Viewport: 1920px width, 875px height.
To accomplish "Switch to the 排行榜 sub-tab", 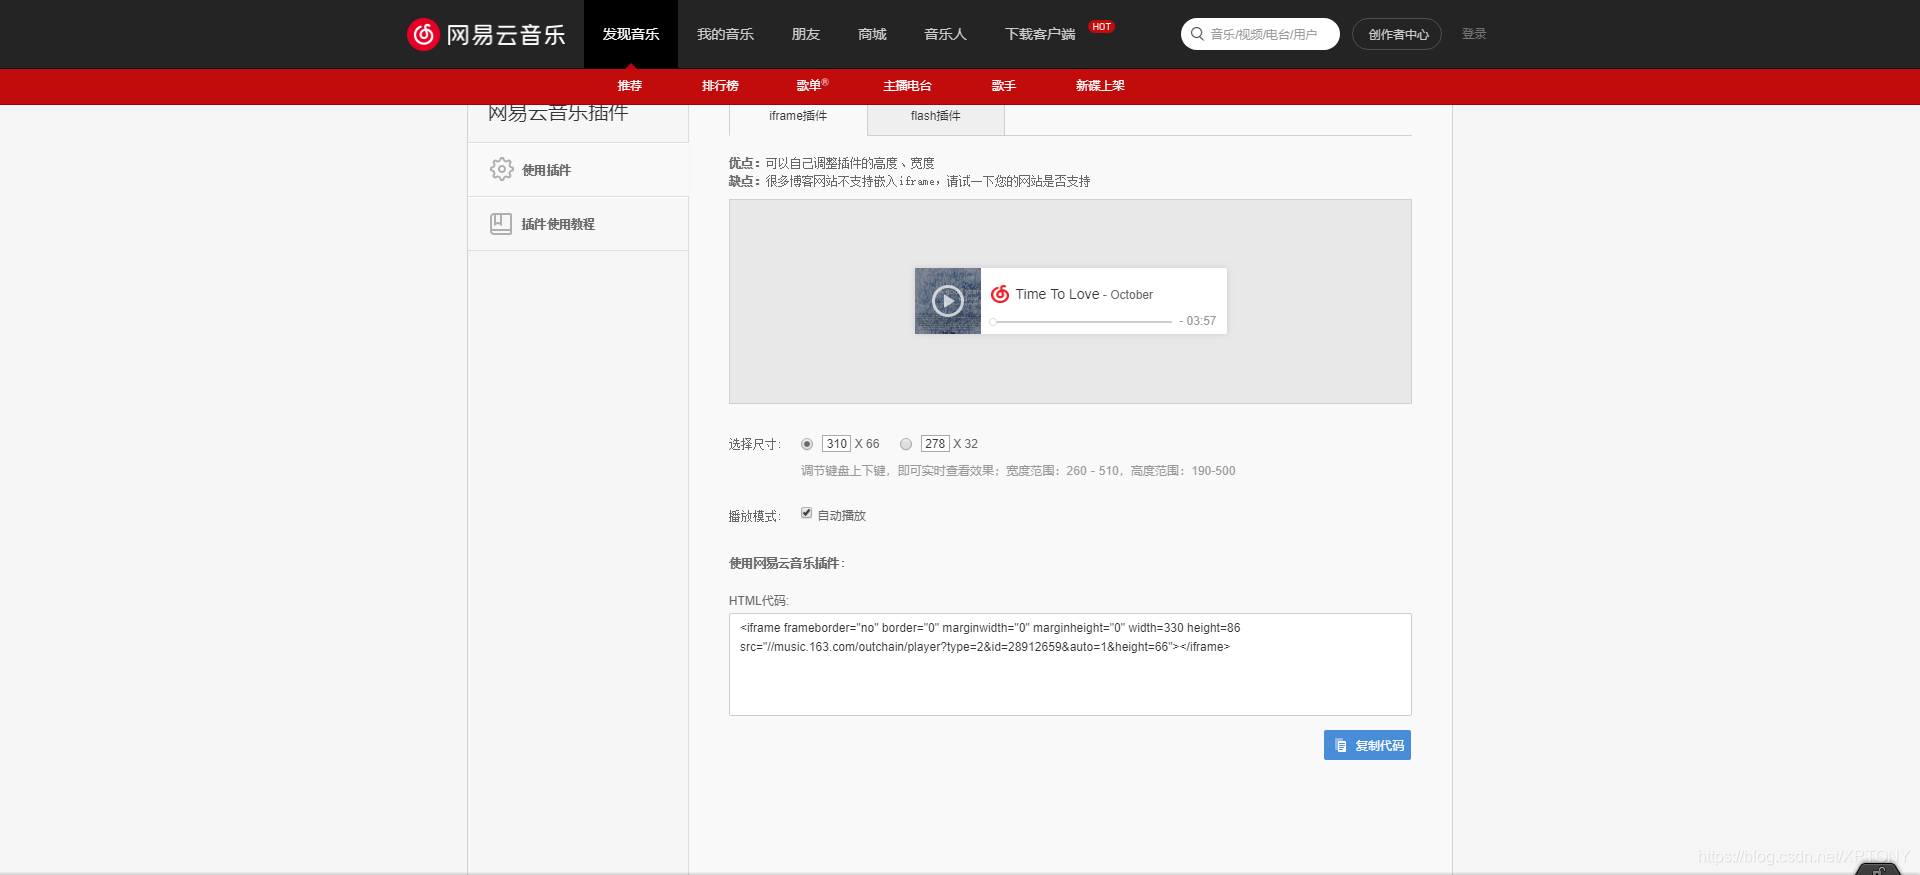I will [720, 86].
